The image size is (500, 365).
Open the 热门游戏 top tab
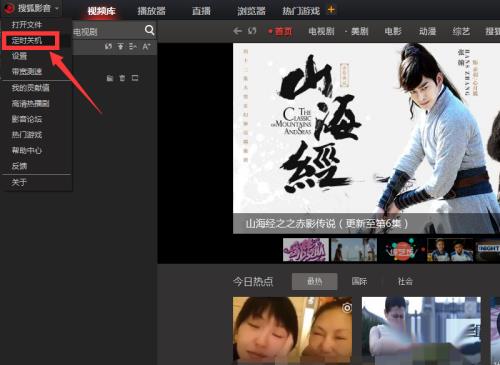(301, 11)
